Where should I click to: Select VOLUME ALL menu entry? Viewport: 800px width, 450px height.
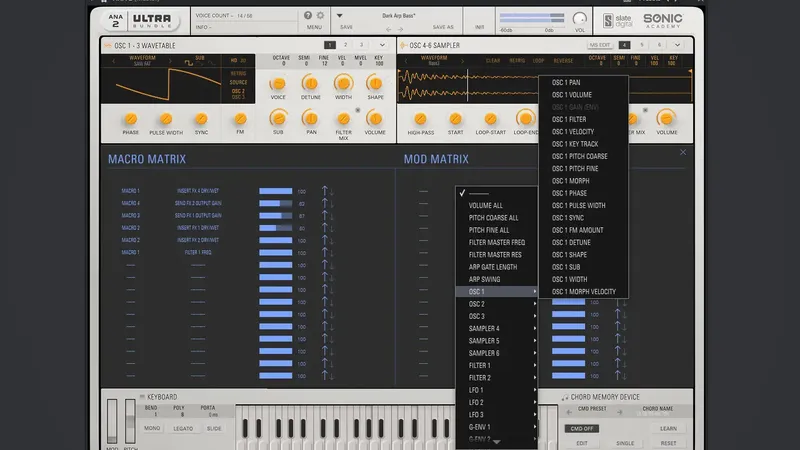coord(496,206)
